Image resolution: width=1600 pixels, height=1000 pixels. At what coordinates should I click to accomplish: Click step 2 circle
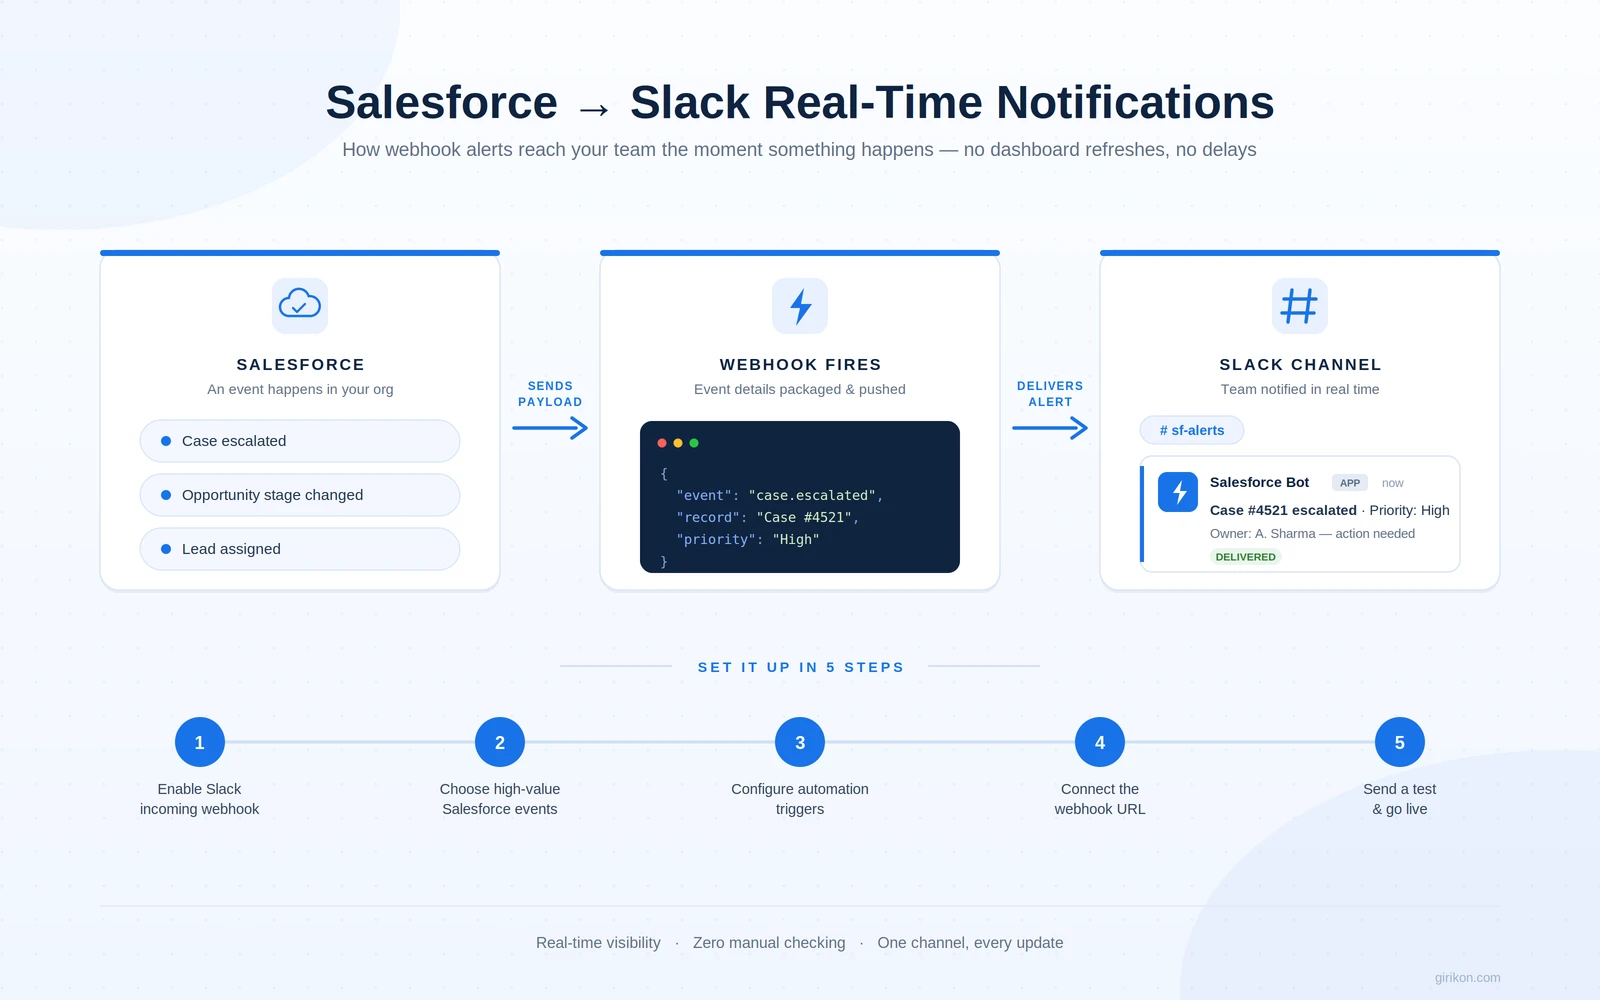tap(500, 742)
